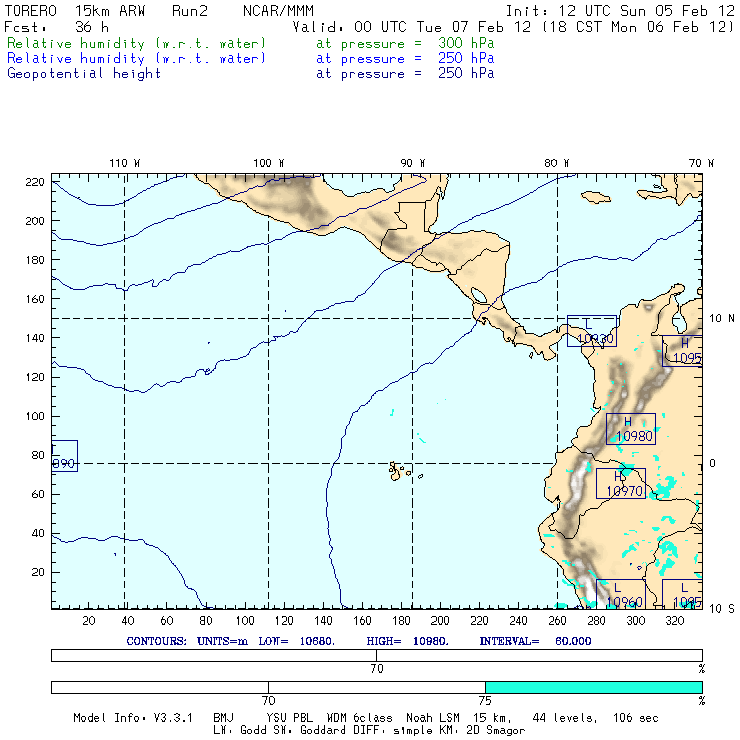Click the "75" label under the lower color bar
Viewport: 740px width, 740px height.
tap(485, 700)
